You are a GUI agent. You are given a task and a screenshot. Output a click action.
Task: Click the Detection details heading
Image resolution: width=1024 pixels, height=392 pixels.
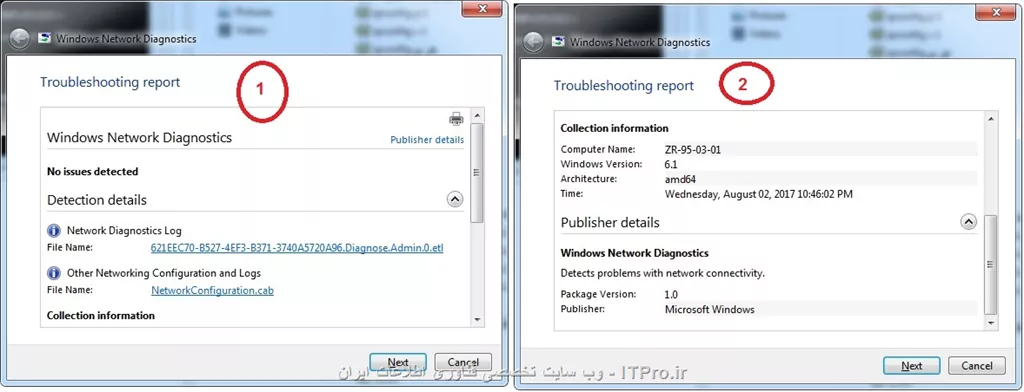[x=97, y=200]
